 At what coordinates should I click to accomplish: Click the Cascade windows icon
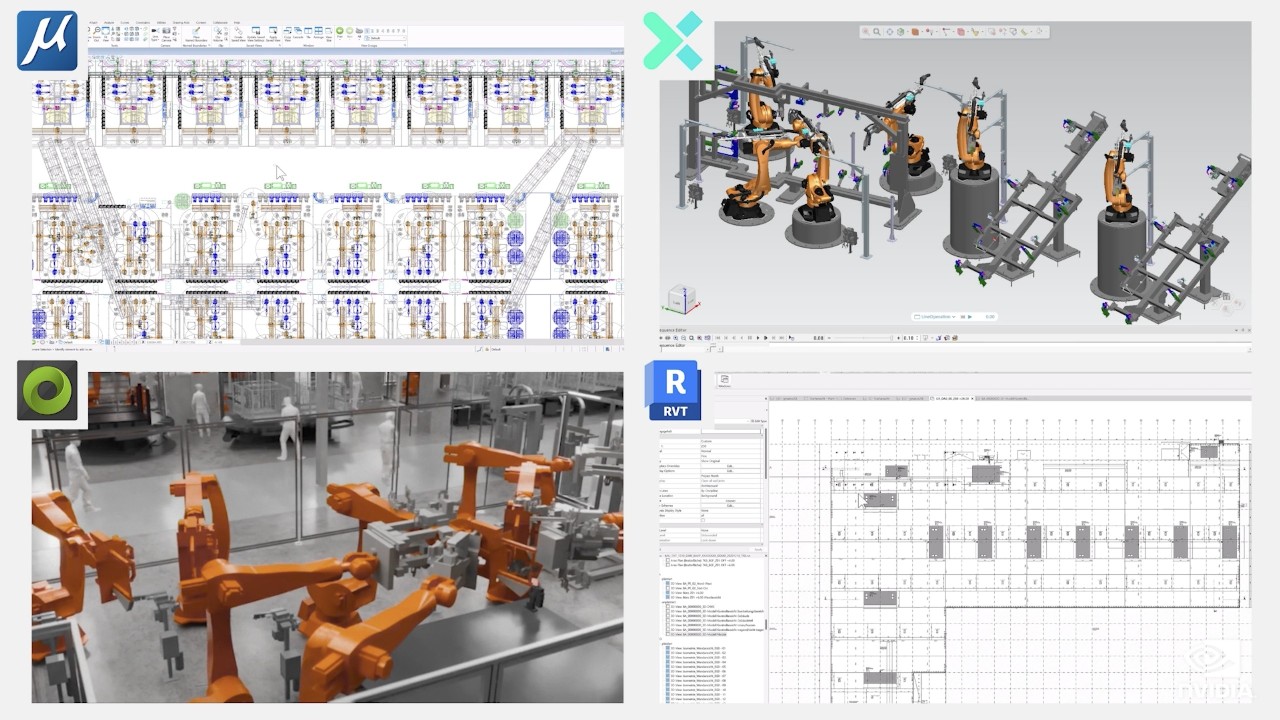click(x=298, y=31)
